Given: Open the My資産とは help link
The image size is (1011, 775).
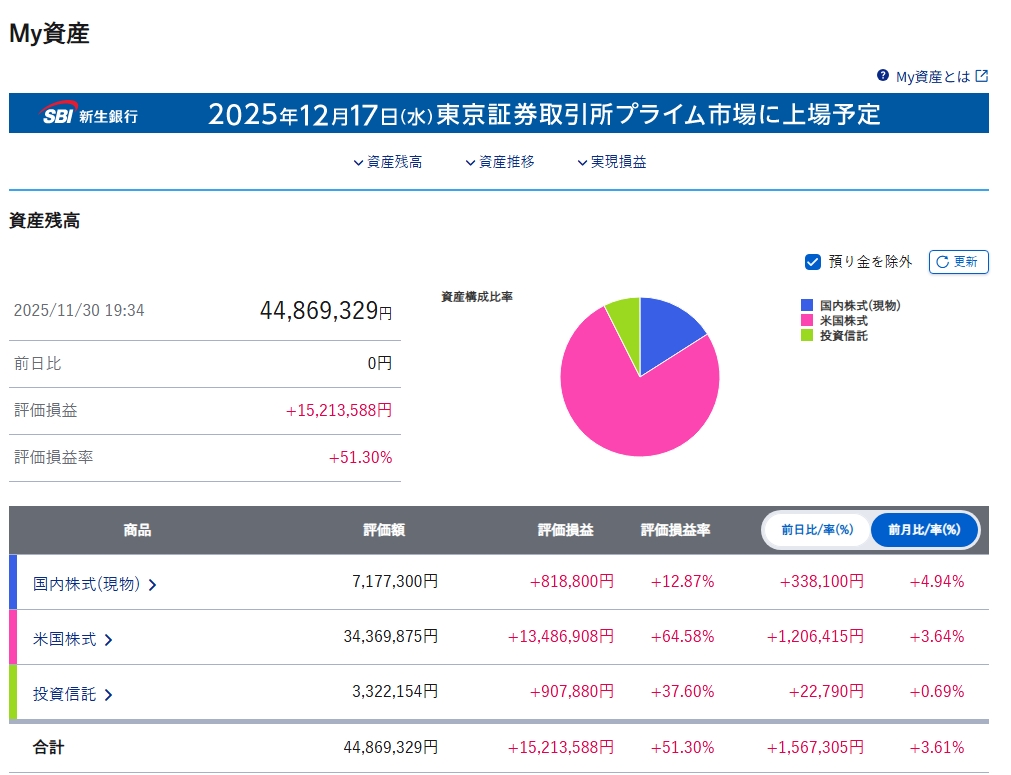Looking at the screenshot, I should click(932, 77).
